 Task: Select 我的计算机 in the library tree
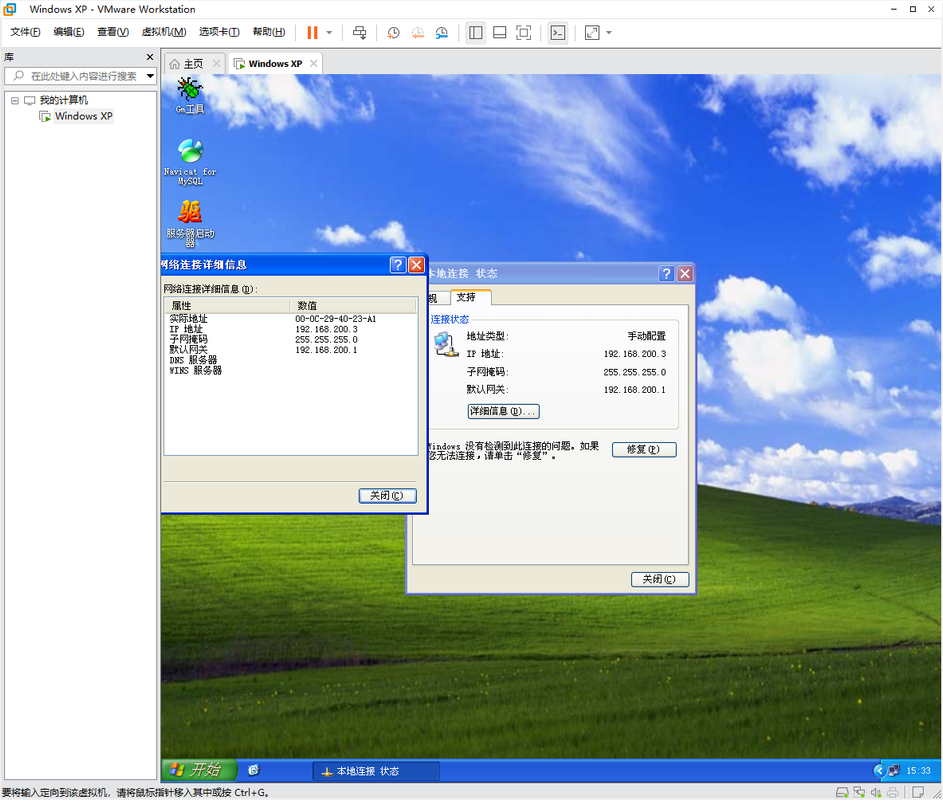[x=64, y=100]
